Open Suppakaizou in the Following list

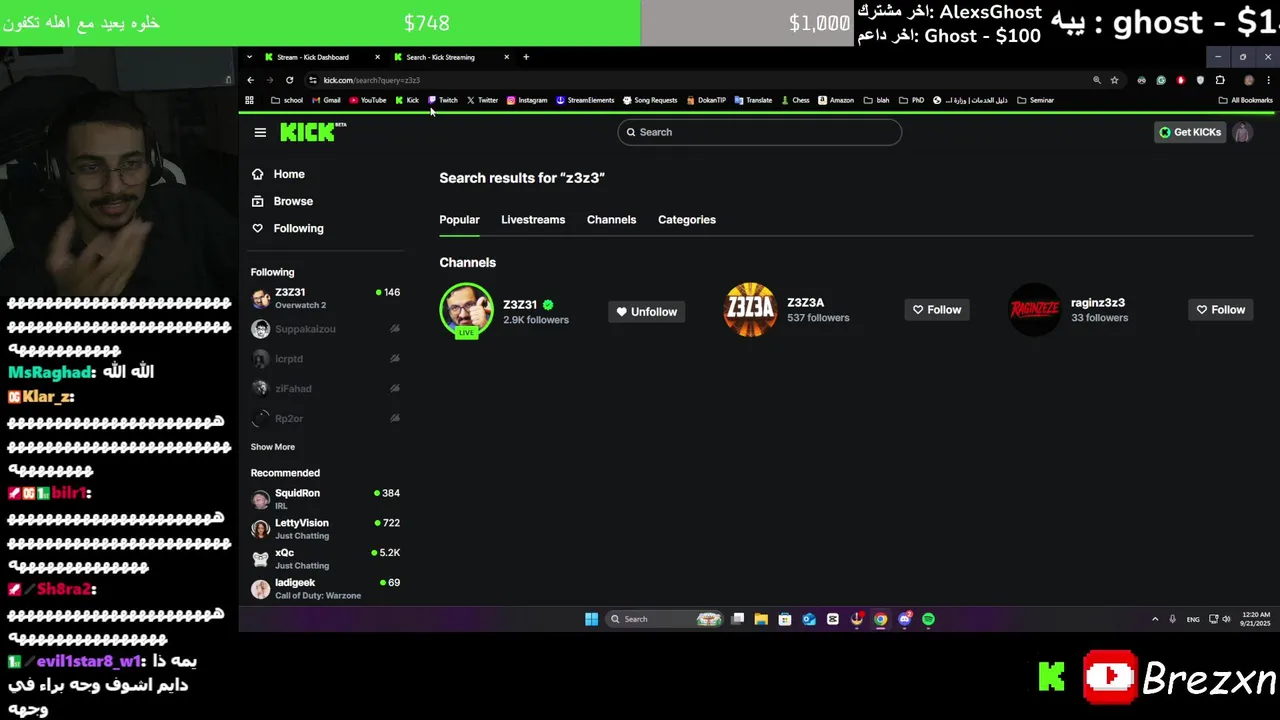[x=325, y=329]
